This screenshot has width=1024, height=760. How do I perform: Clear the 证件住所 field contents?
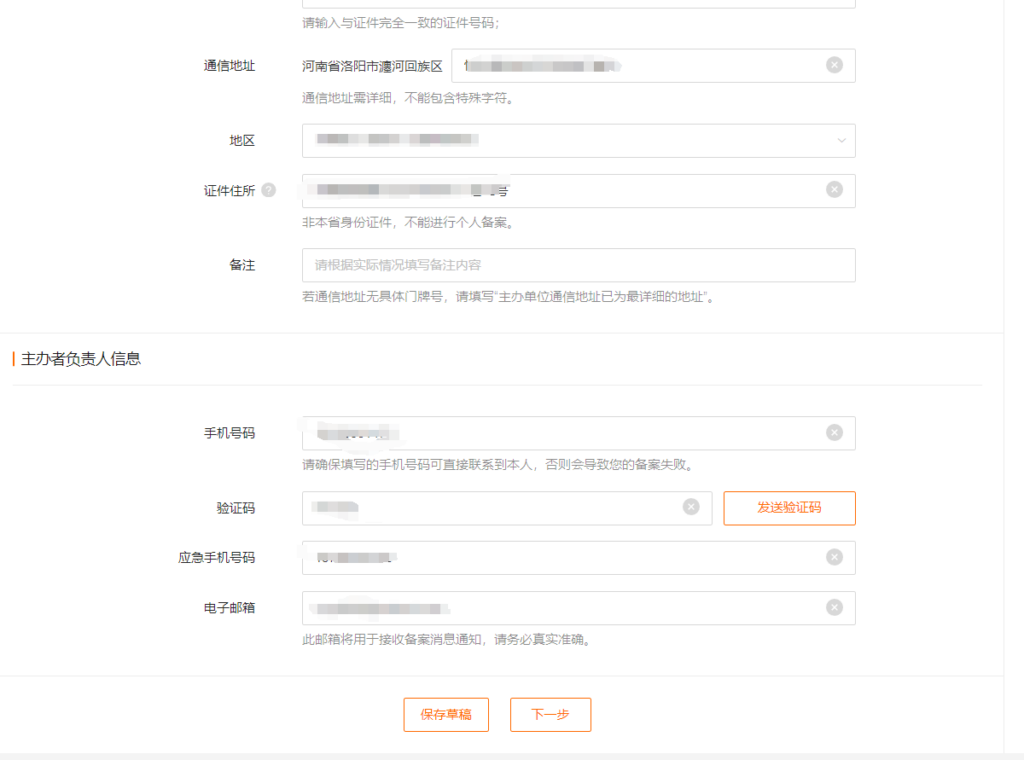pos(834,190)
